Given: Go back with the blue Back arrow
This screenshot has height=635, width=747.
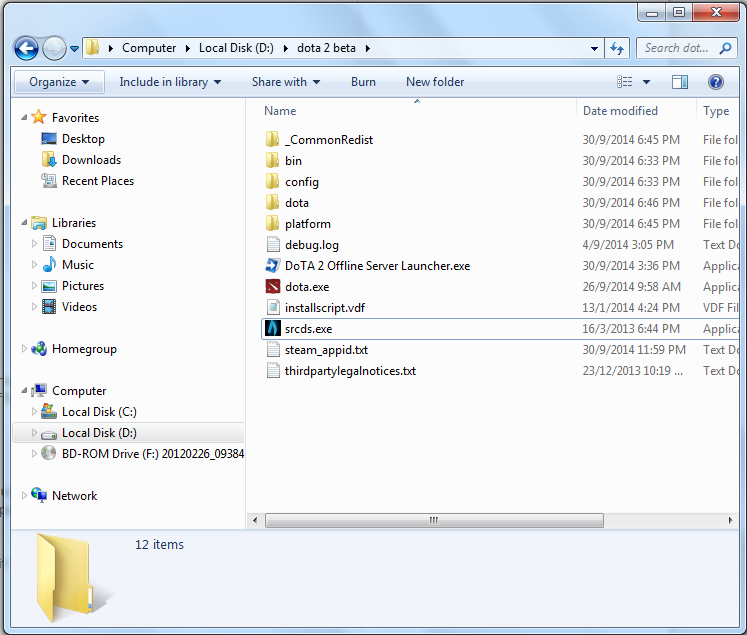Looking at the screenshot, I should point(26,48).
